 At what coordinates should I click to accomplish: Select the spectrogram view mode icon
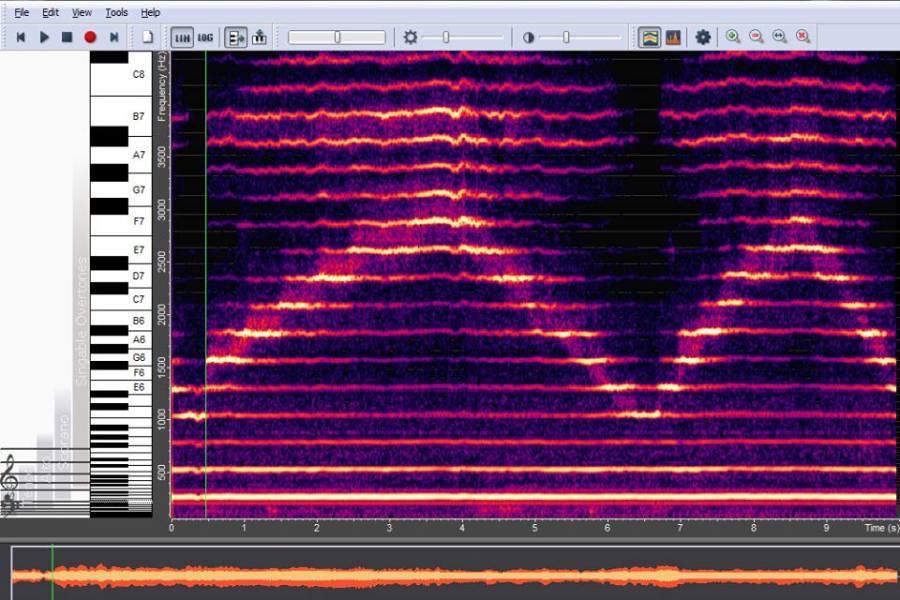tap(649, 37)
